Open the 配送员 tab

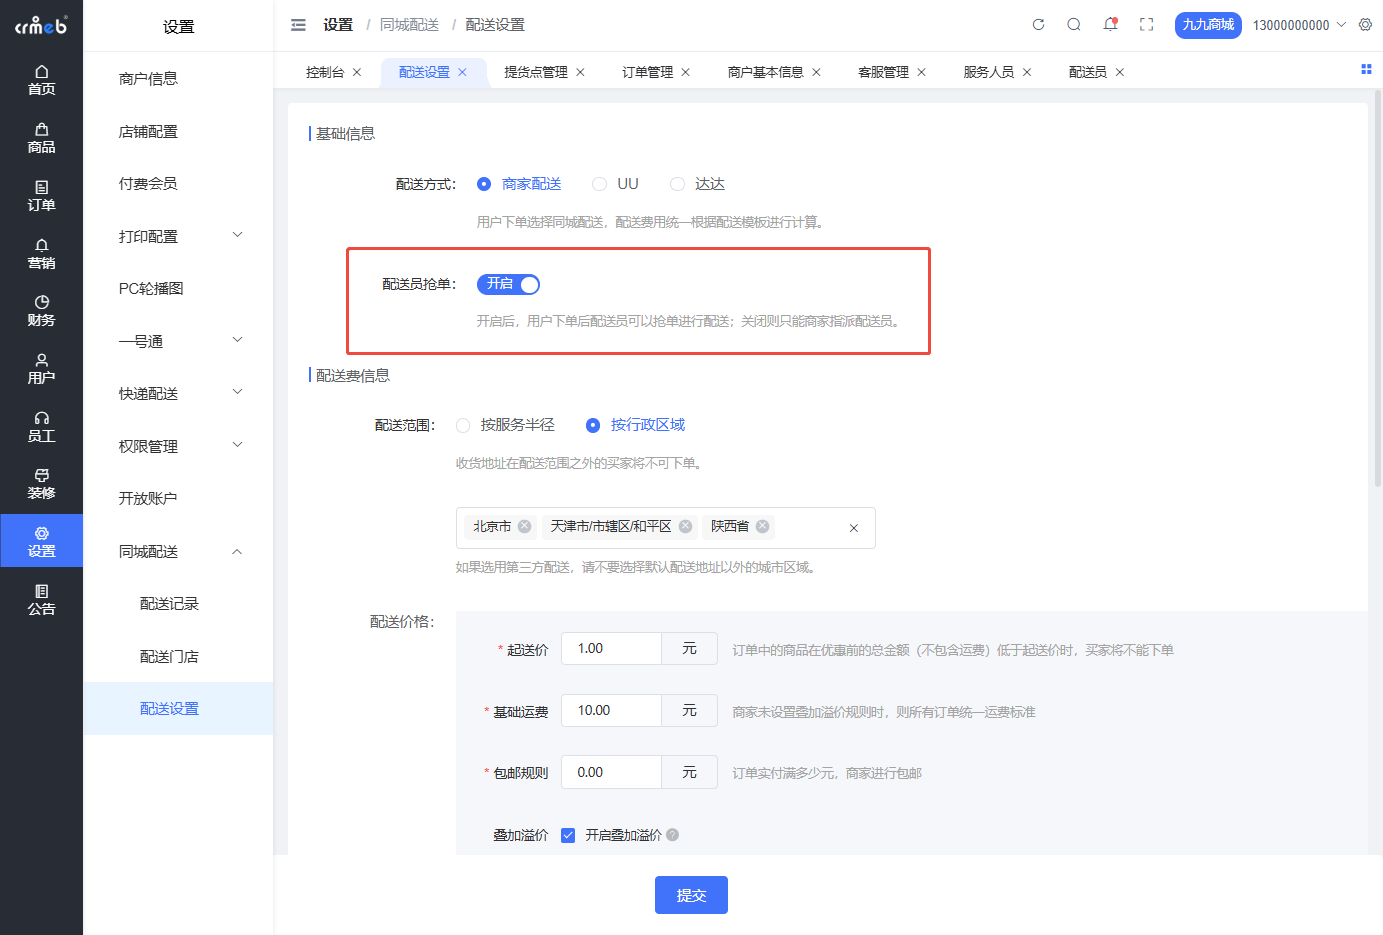1088,71
